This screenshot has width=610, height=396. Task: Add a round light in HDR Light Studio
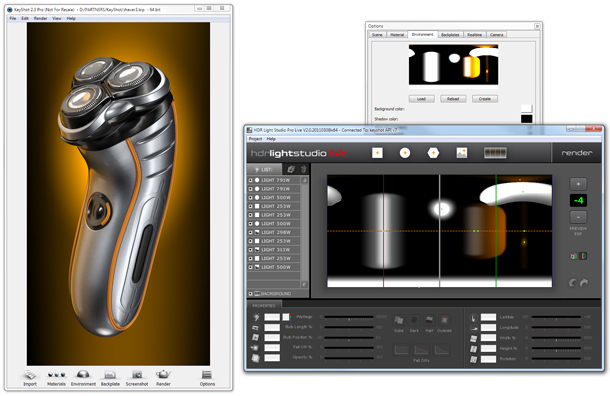click(x=405, y=153)
